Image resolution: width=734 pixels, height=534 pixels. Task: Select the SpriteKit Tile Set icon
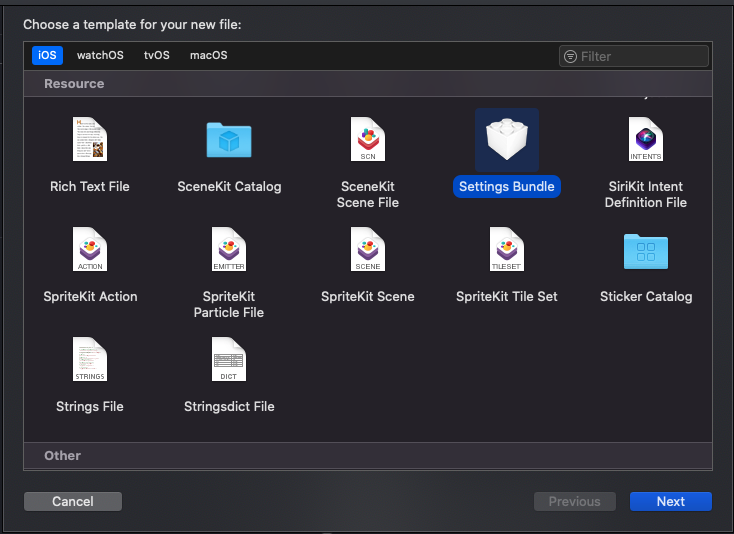pos(507,249)
